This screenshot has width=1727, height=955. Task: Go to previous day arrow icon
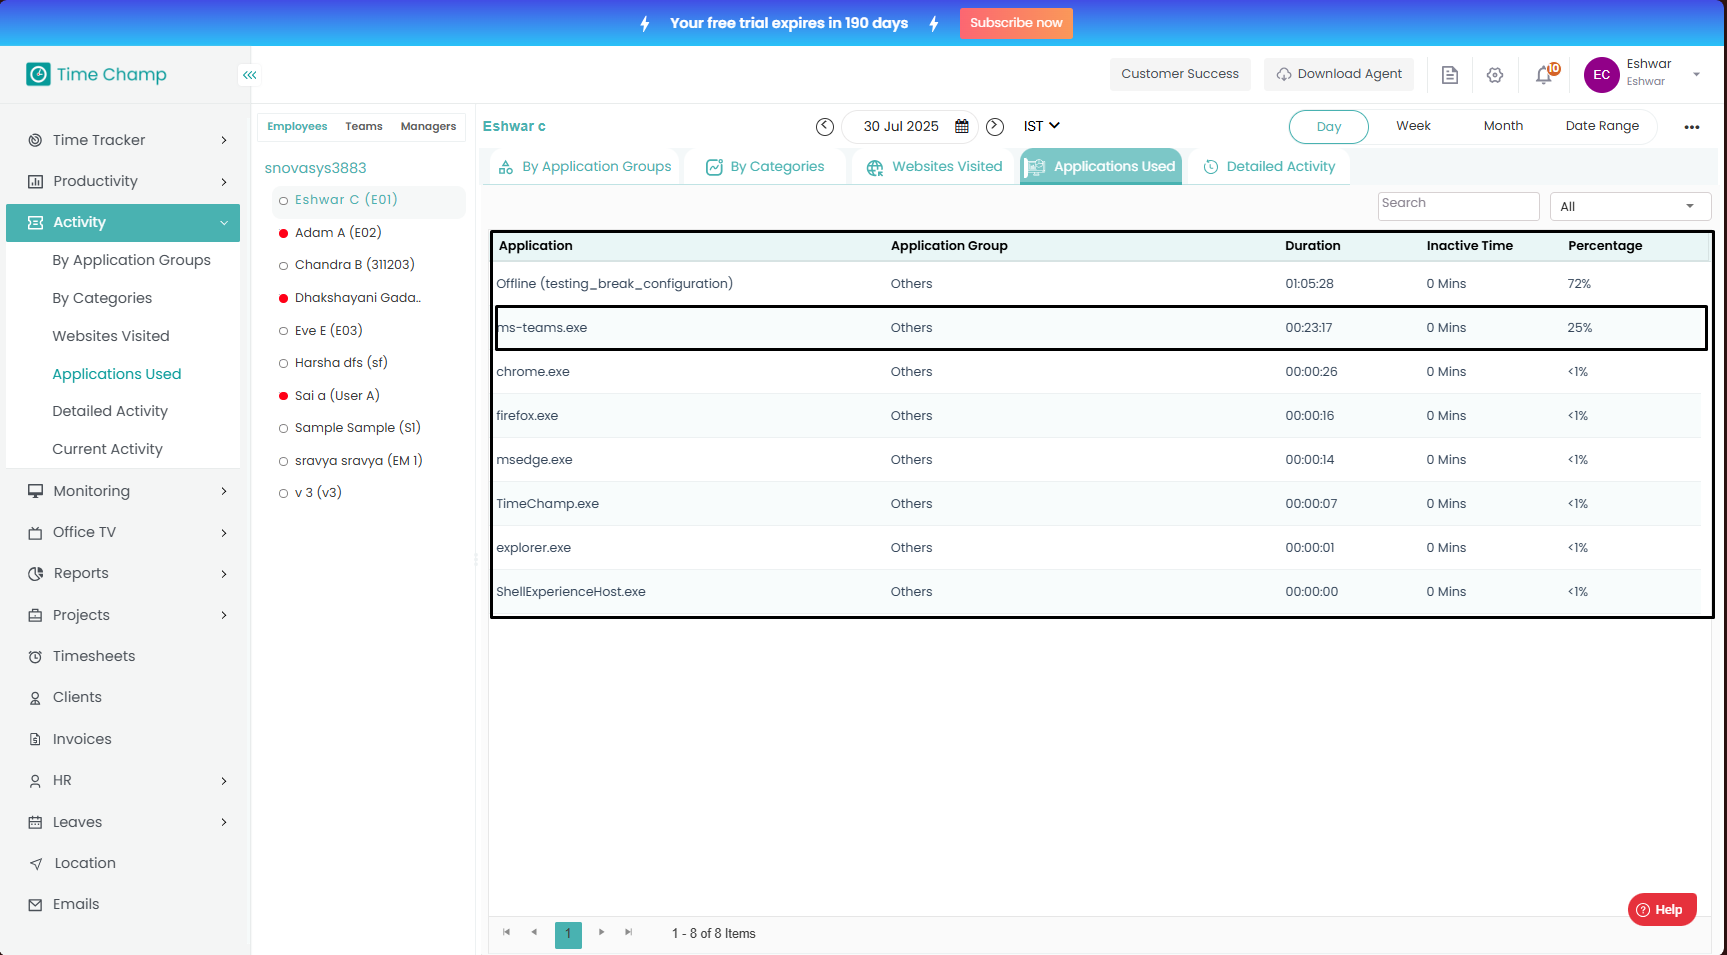(x=825, y=127)
